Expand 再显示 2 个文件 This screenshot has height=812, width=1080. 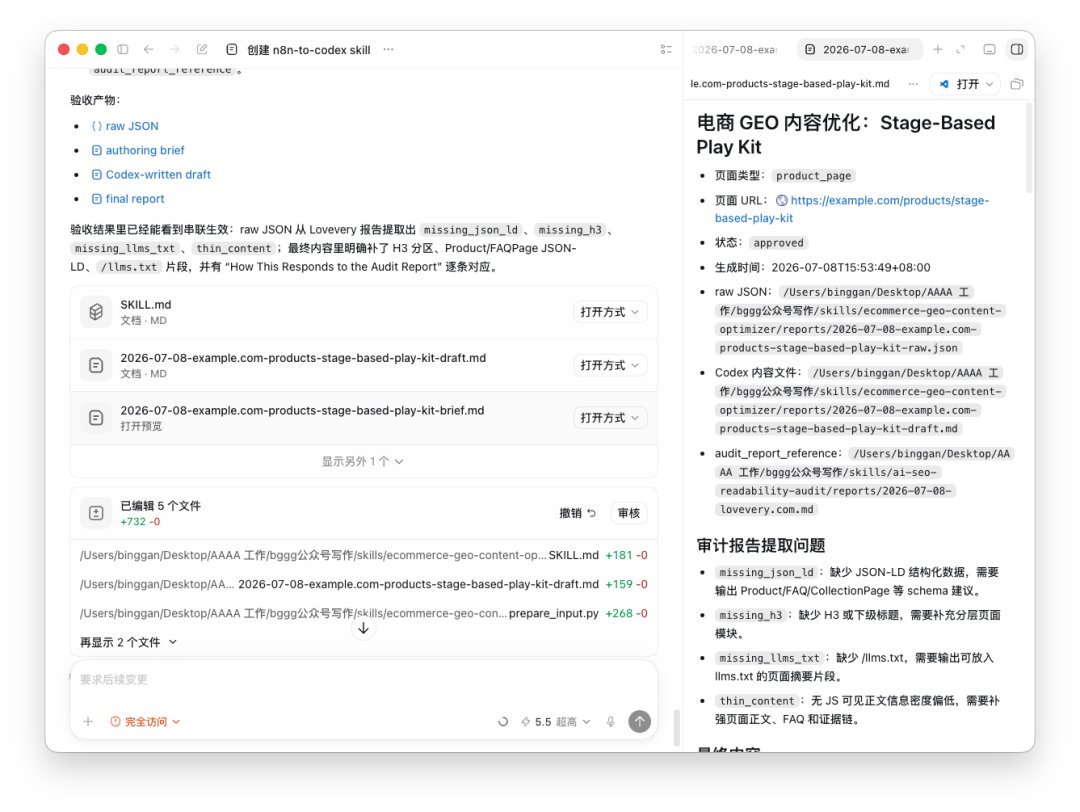[128, 642]
